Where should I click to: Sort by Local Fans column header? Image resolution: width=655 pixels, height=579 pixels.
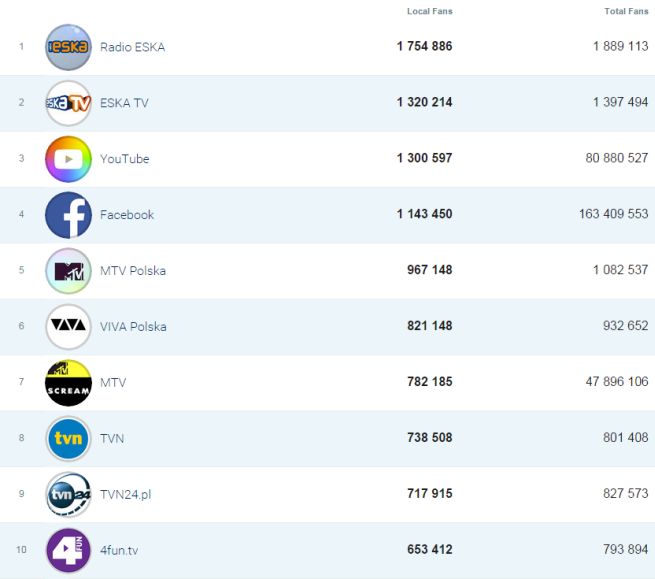429,11
